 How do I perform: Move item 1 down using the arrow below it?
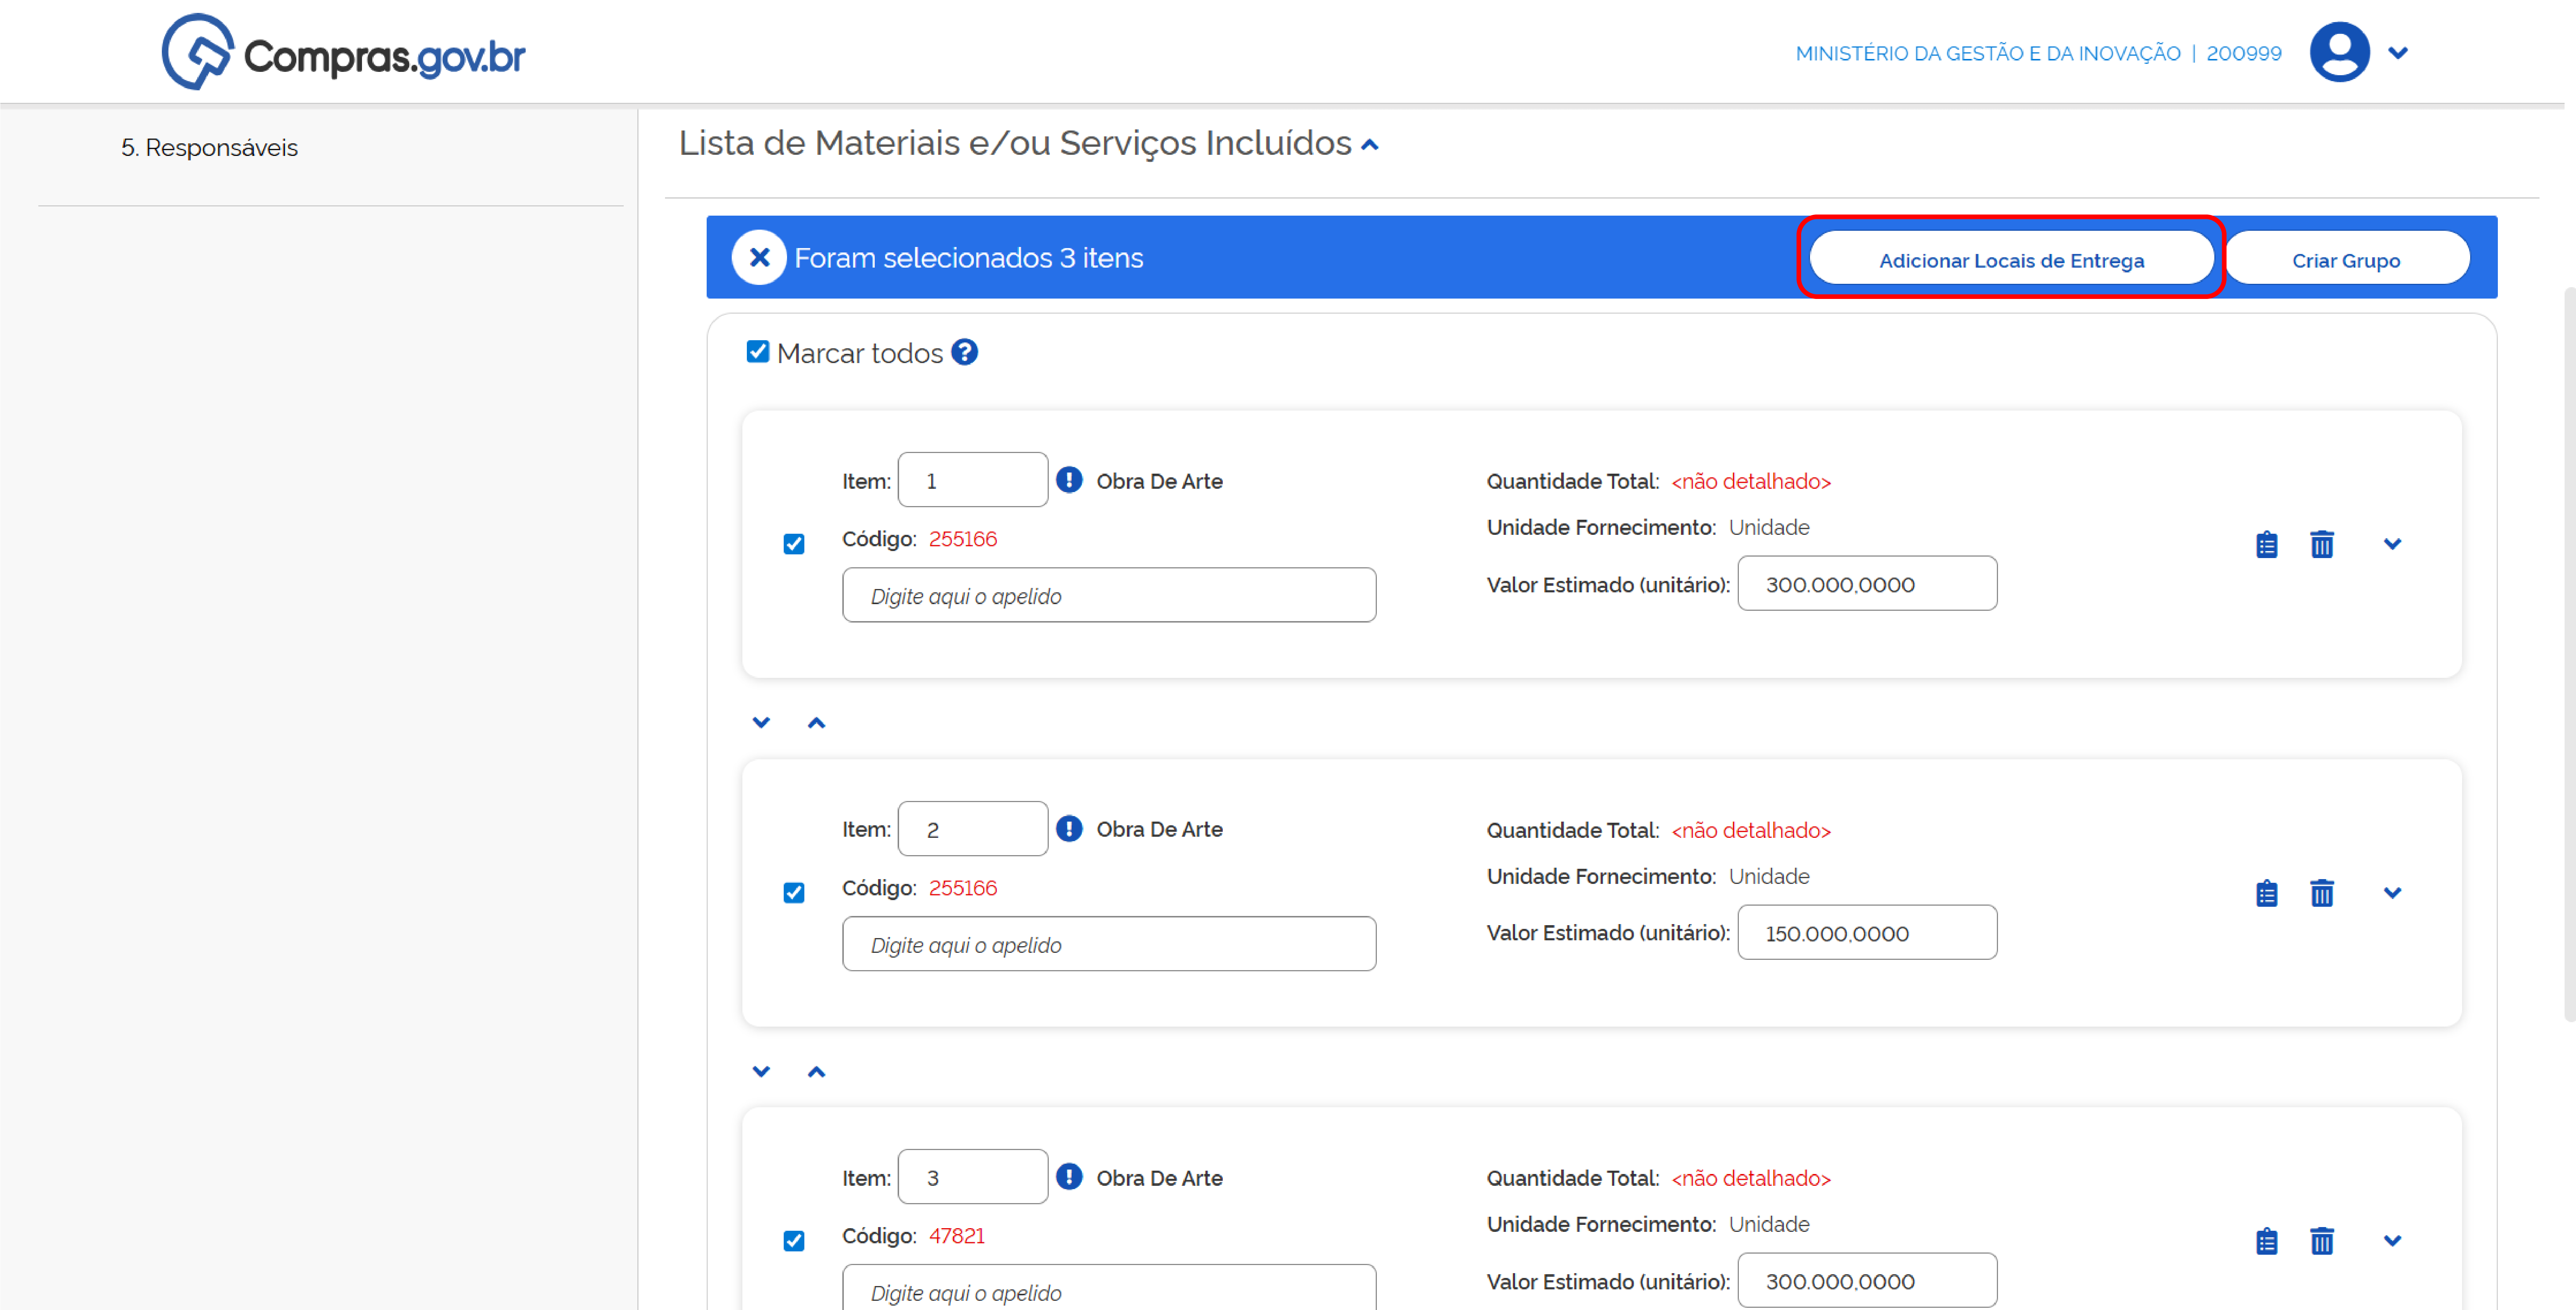[x=761, y=722]
